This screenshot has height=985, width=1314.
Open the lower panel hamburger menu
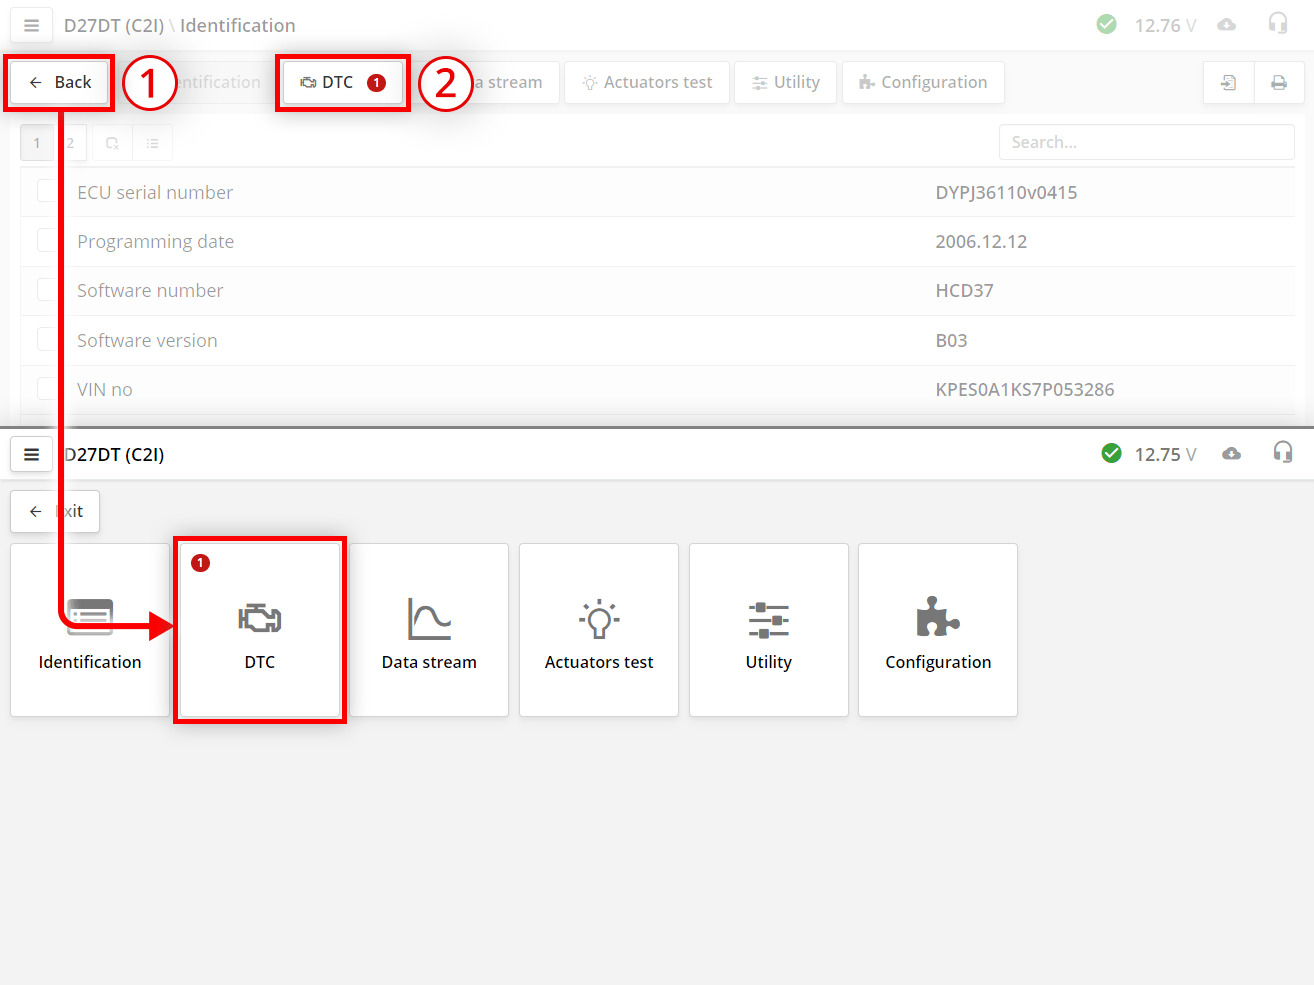click(x=31, y=453)
